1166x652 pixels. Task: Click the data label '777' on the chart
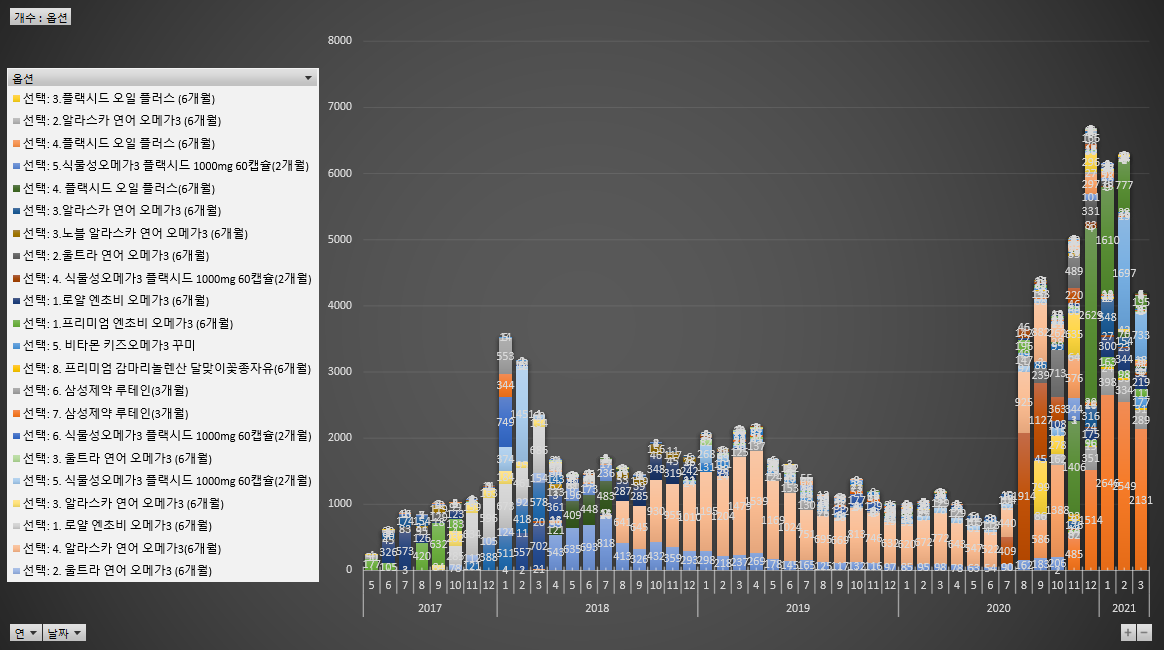(1124, 185)
